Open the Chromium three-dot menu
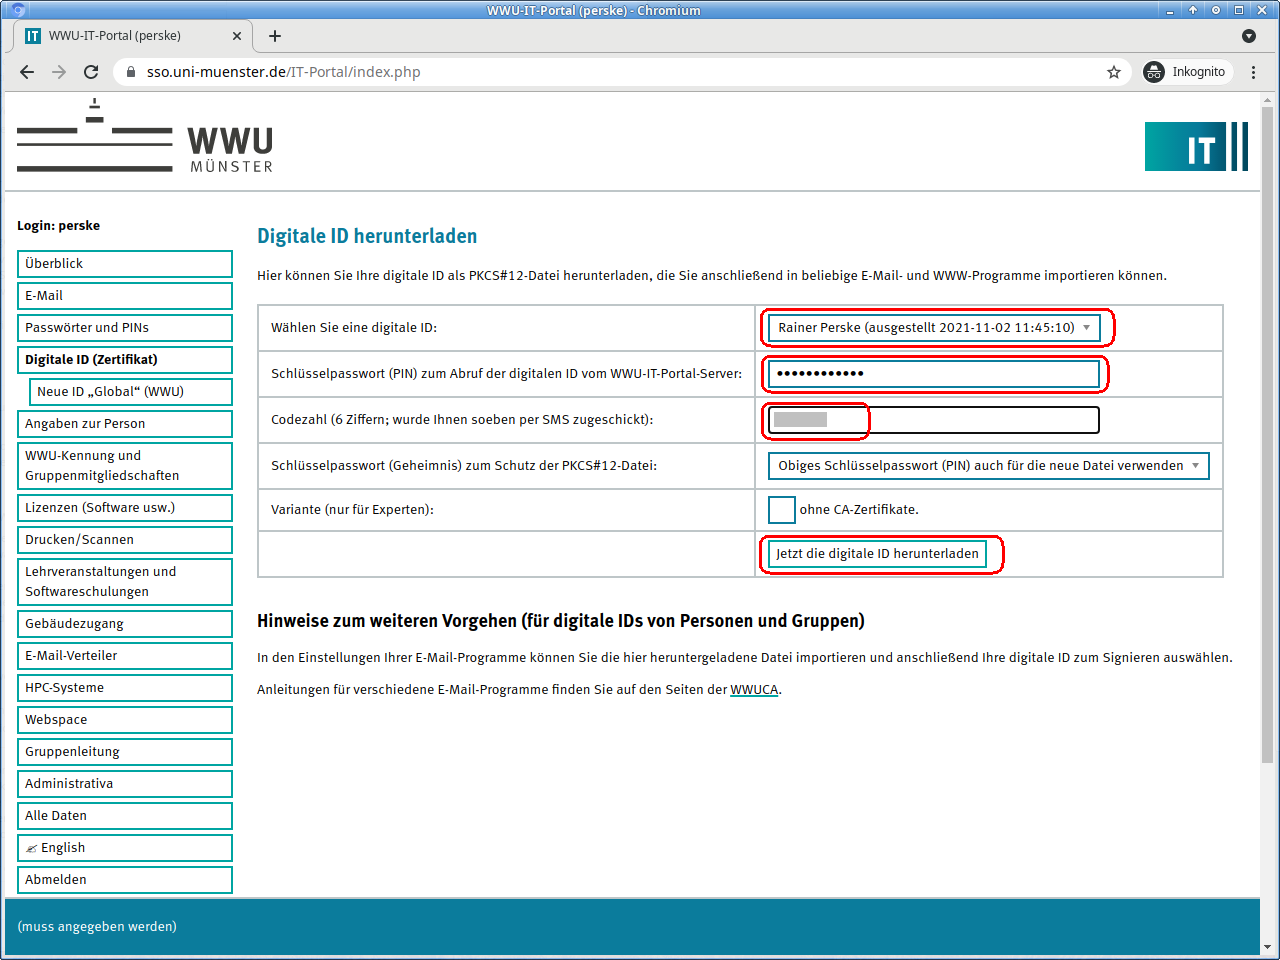 click(x=1253, y=72)
